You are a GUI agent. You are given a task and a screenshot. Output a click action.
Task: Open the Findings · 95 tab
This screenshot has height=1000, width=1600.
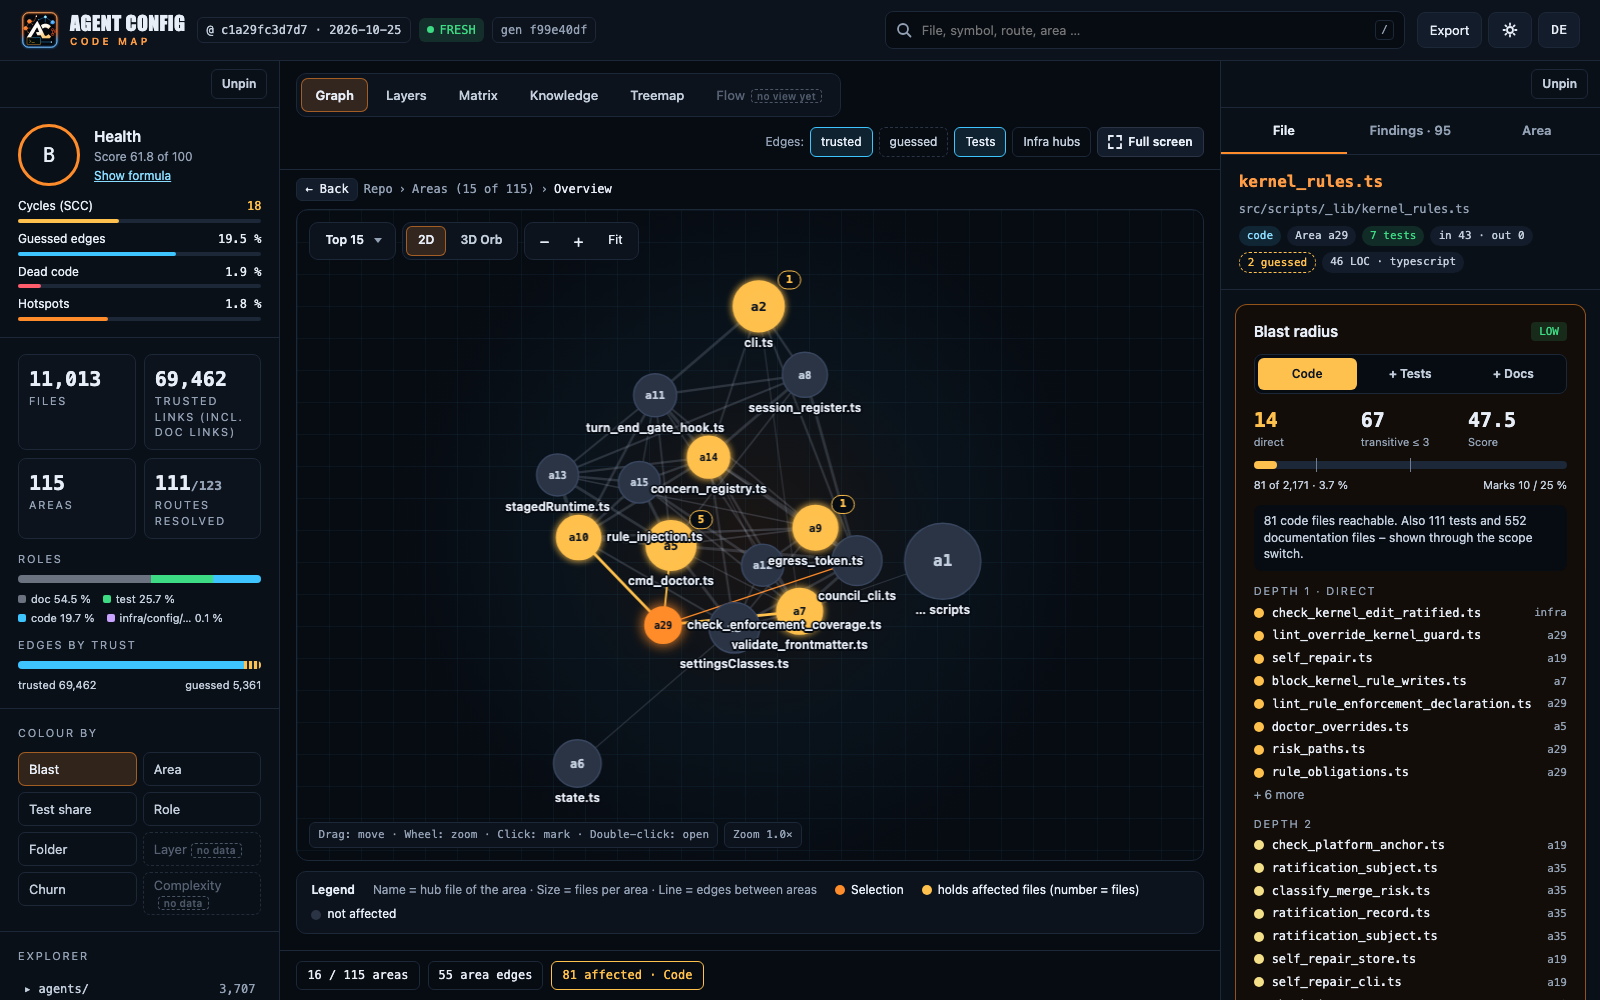[x=1410, y=131]
